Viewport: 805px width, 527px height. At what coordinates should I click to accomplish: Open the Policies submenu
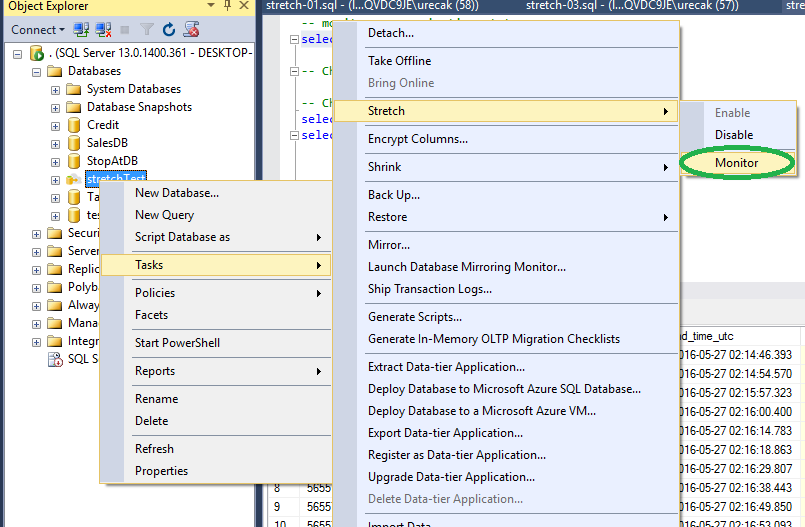(216, 293)
